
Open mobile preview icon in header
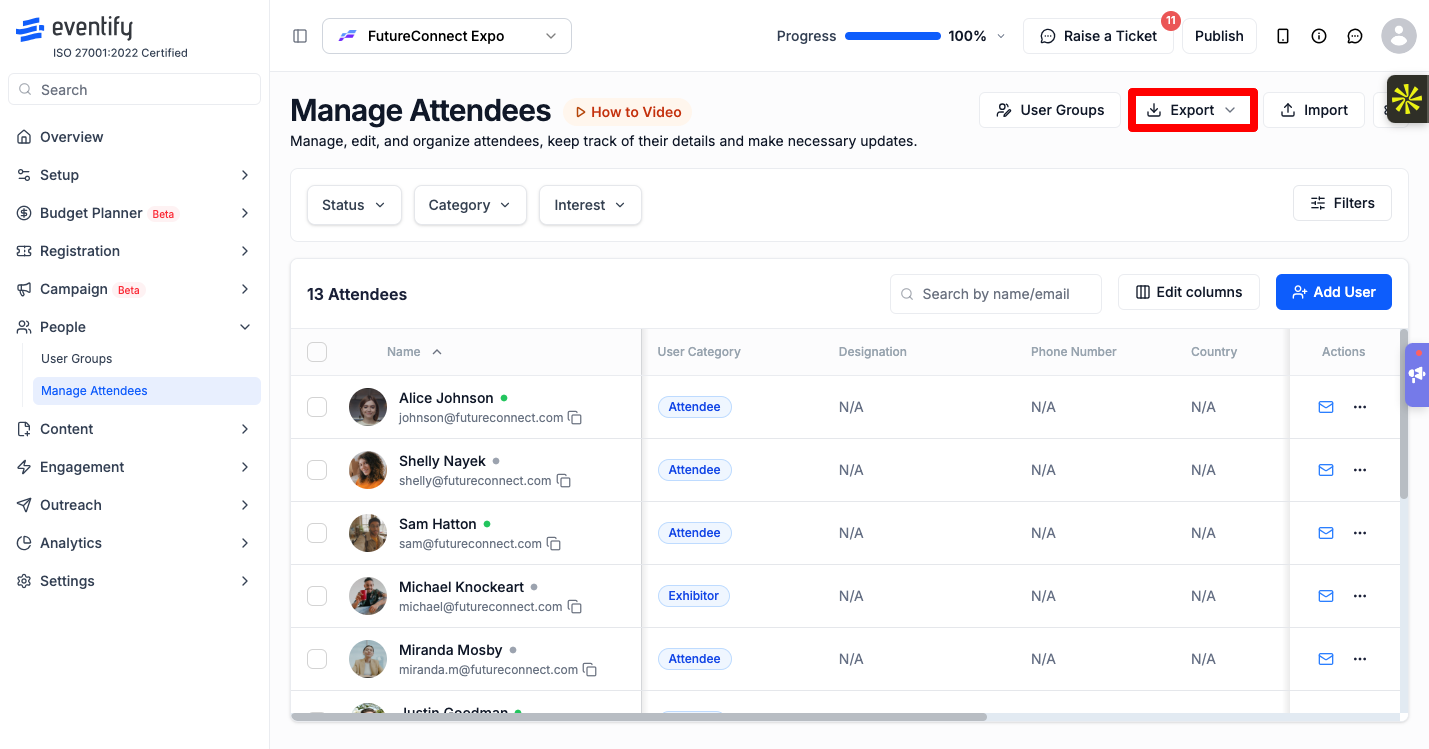[x=1283, y=36]
